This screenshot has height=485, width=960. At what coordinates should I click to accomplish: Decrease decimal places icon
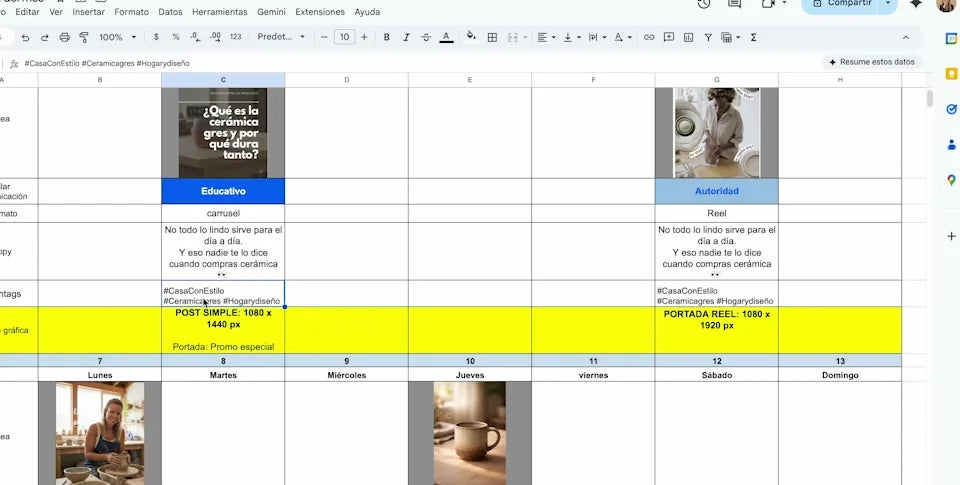[x=195, y=37]
